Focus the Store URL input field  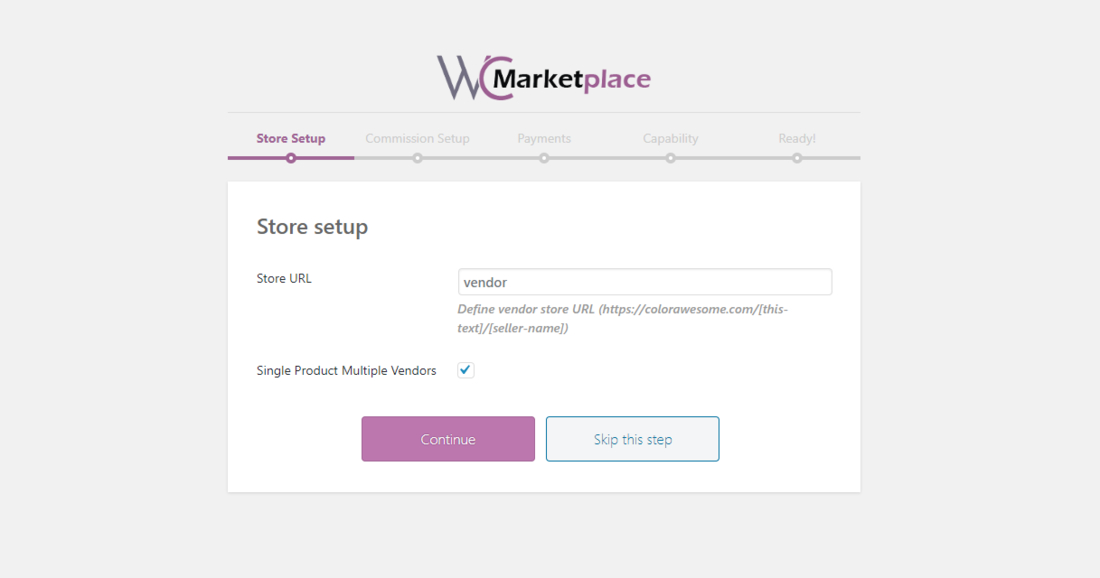click(645, 282)
